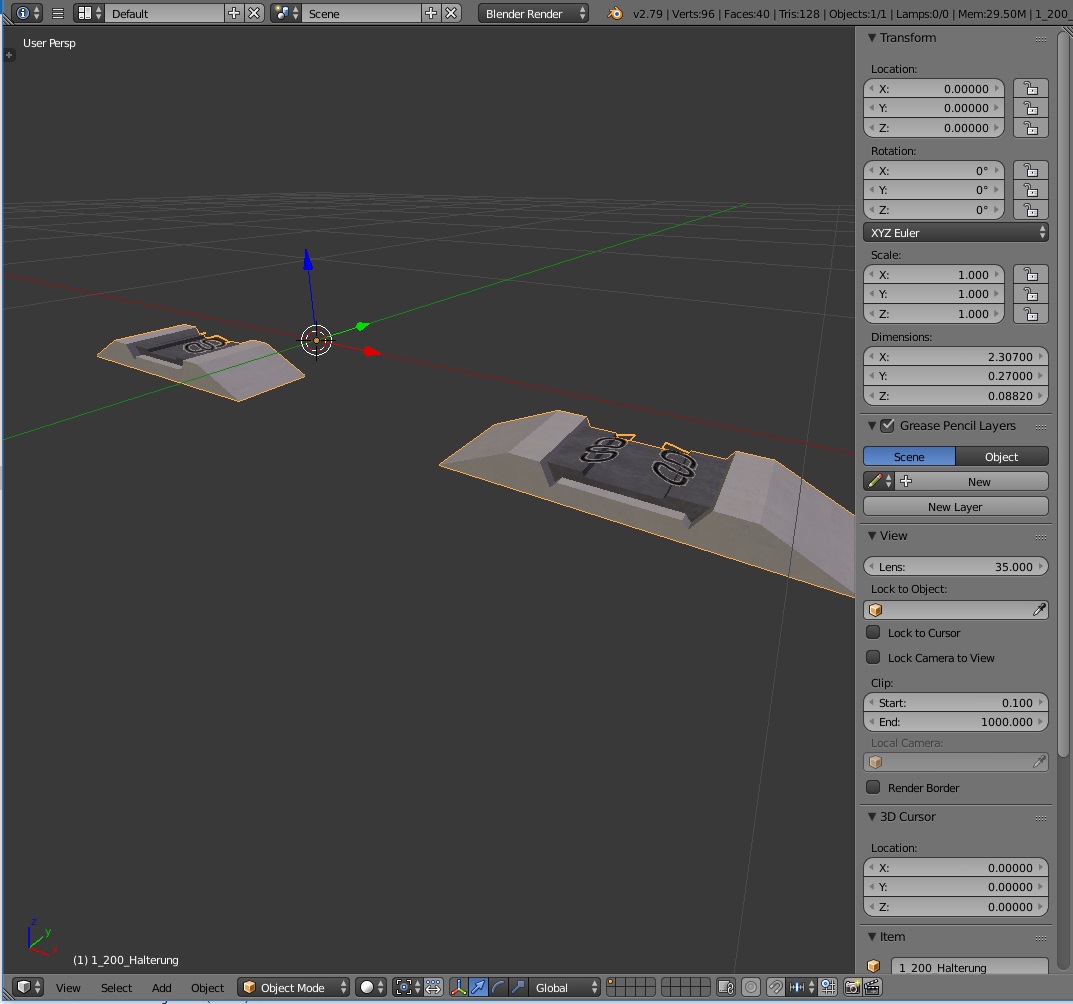Click the eyedropper in Lock to Object
The width and height of the screenshot is (1073, 1004).
pos(1039,610)
